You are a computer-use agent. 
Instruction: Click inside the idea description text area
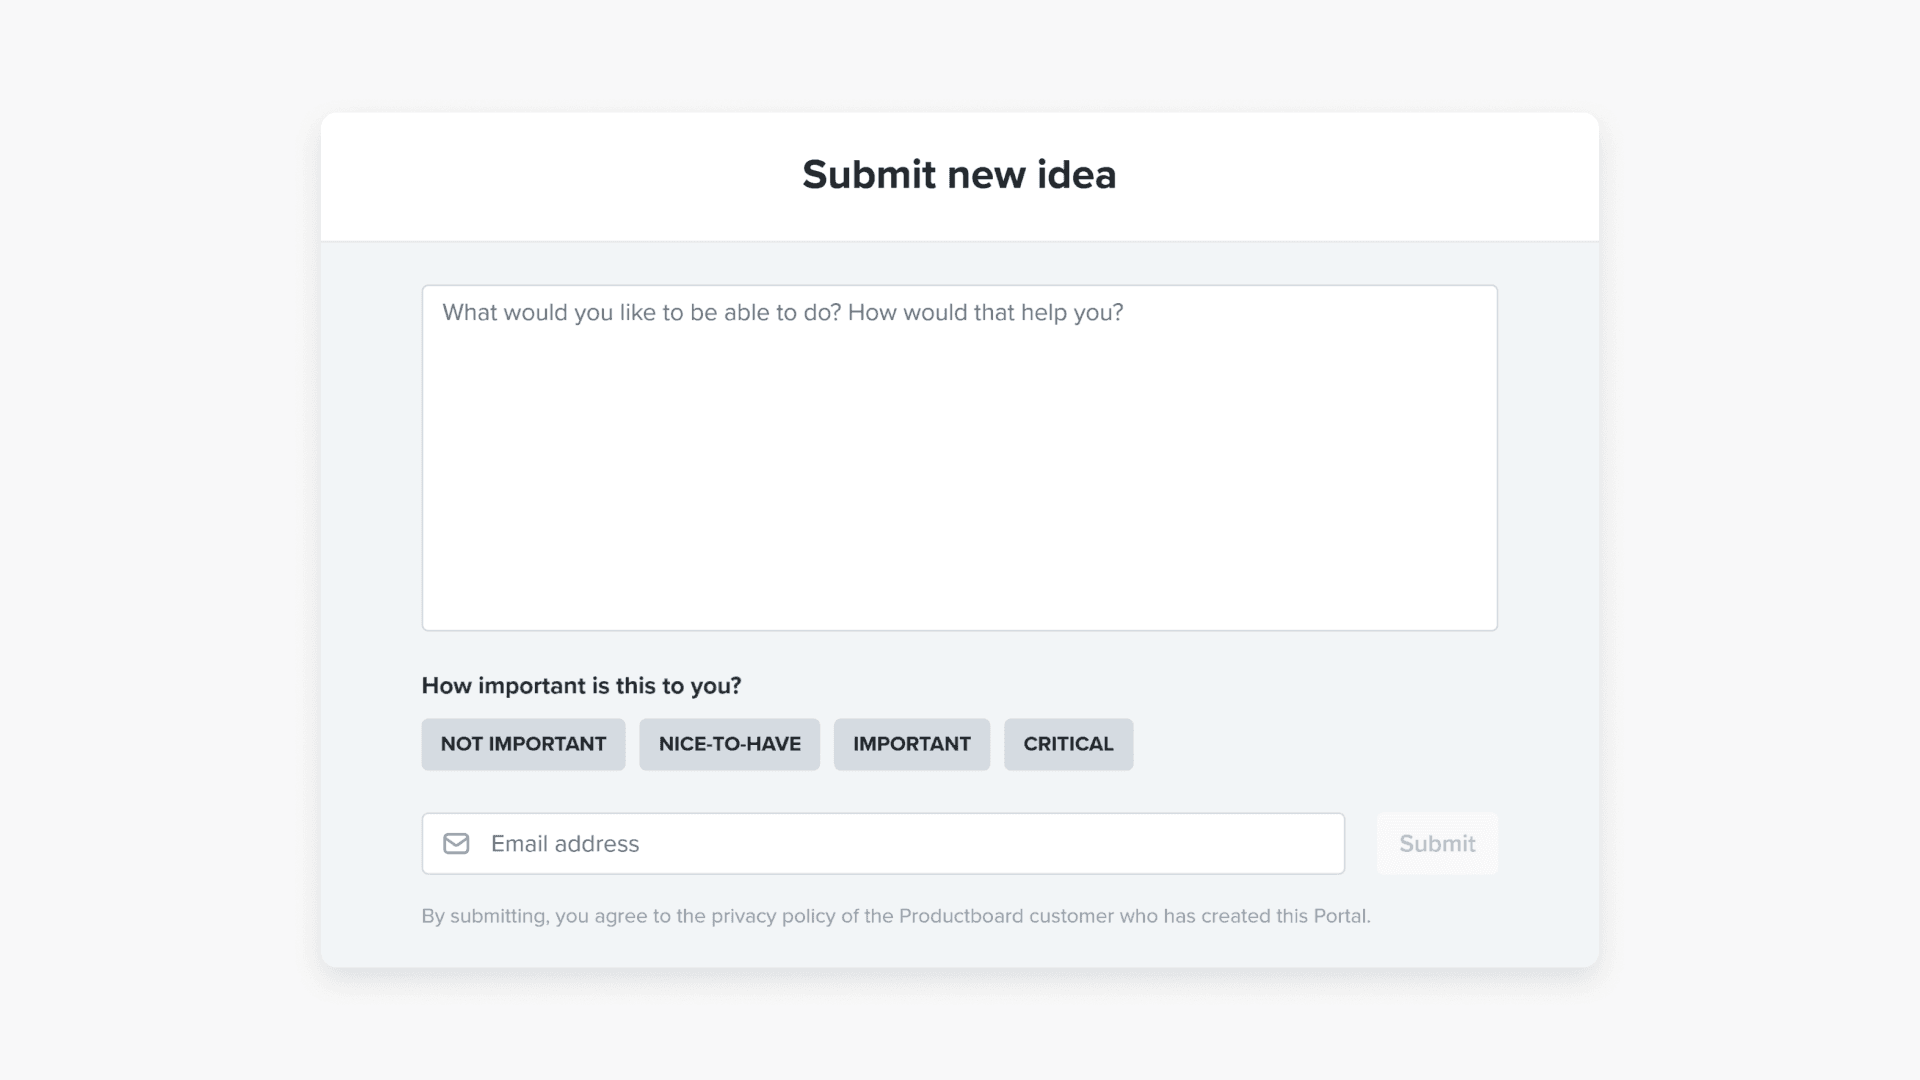[x=959, y=456]
